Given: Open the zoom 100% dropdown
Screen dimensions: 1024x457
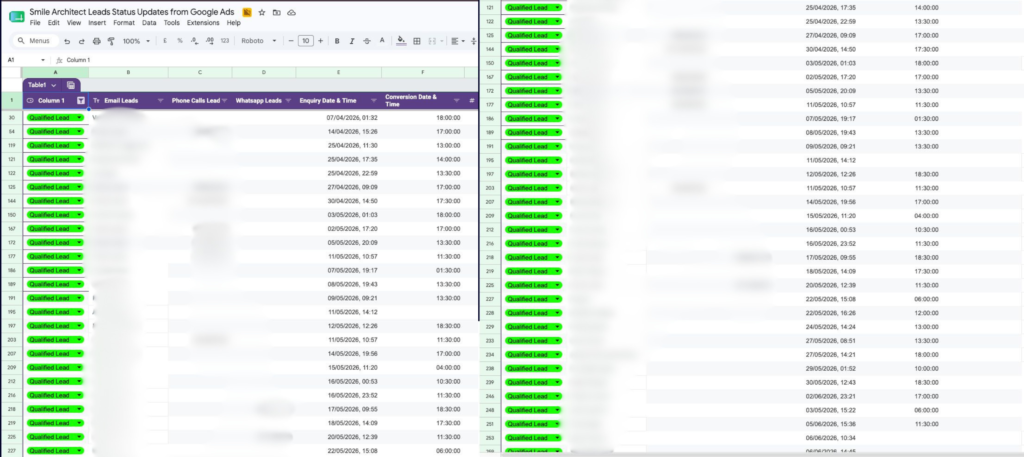Looking at the screenshot, I should coord(136,40).
